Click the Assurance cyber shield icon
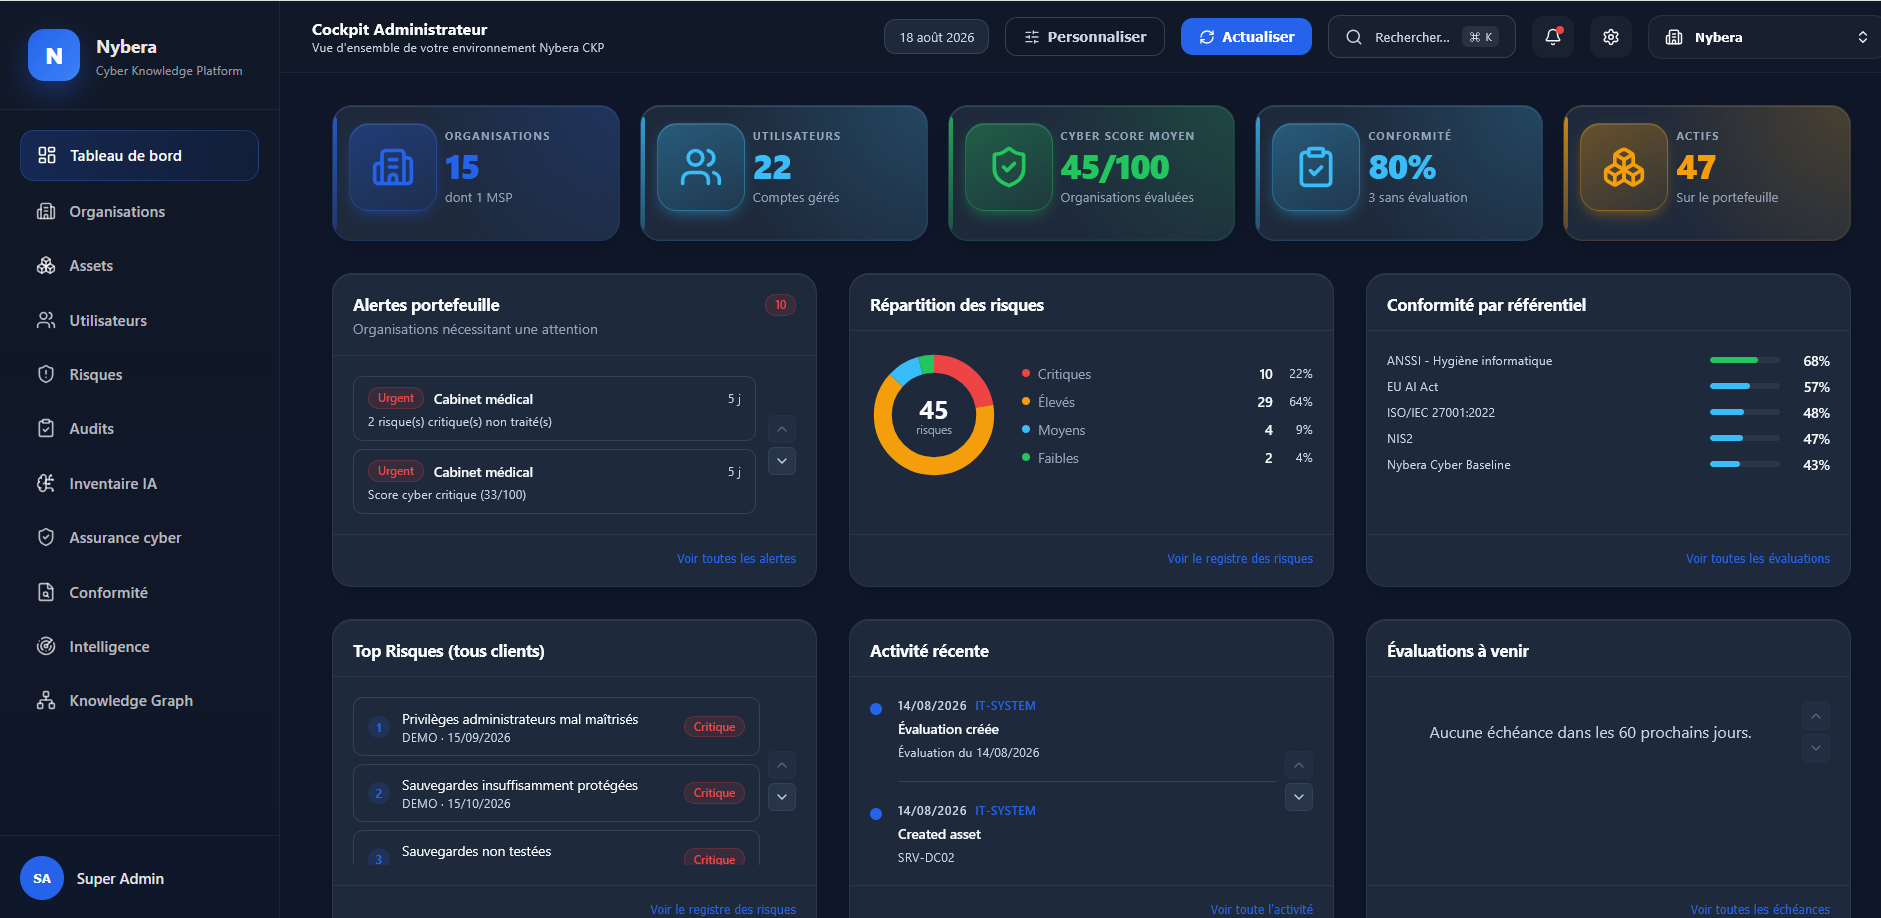The width and height of the screenshot is (1881, 918). point(46,537)
